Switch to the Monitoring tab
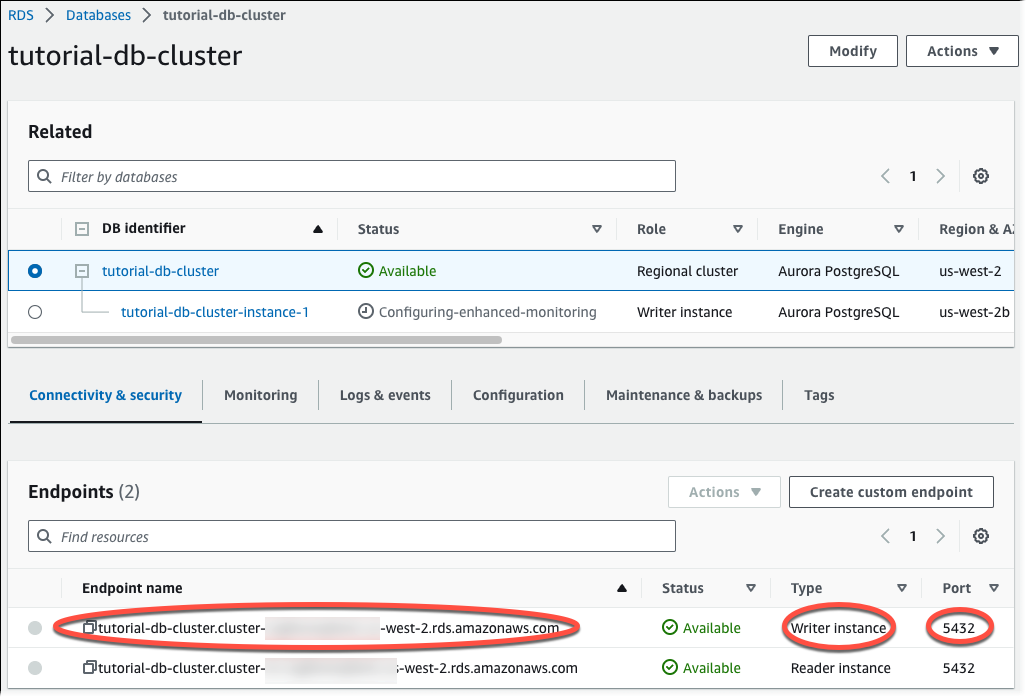 (x=260, y=394)
